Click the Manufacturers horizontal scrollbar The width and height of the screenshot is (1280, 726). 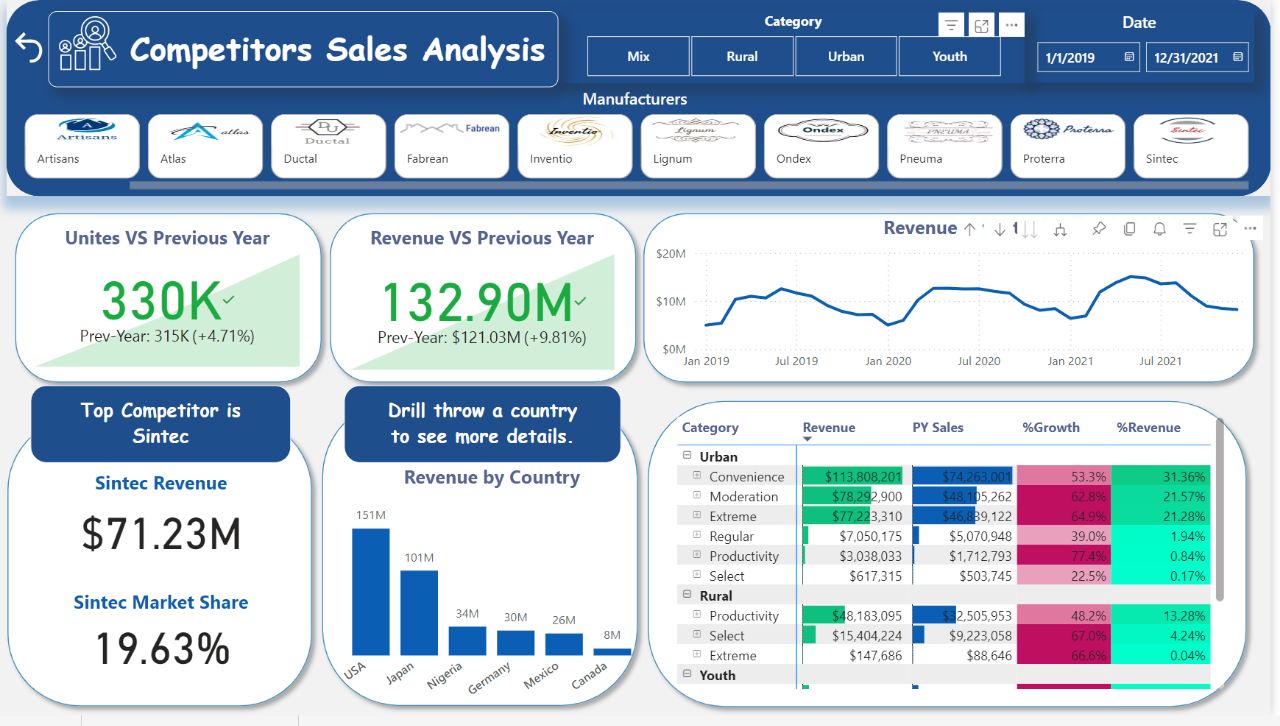[x=688, y=185]
